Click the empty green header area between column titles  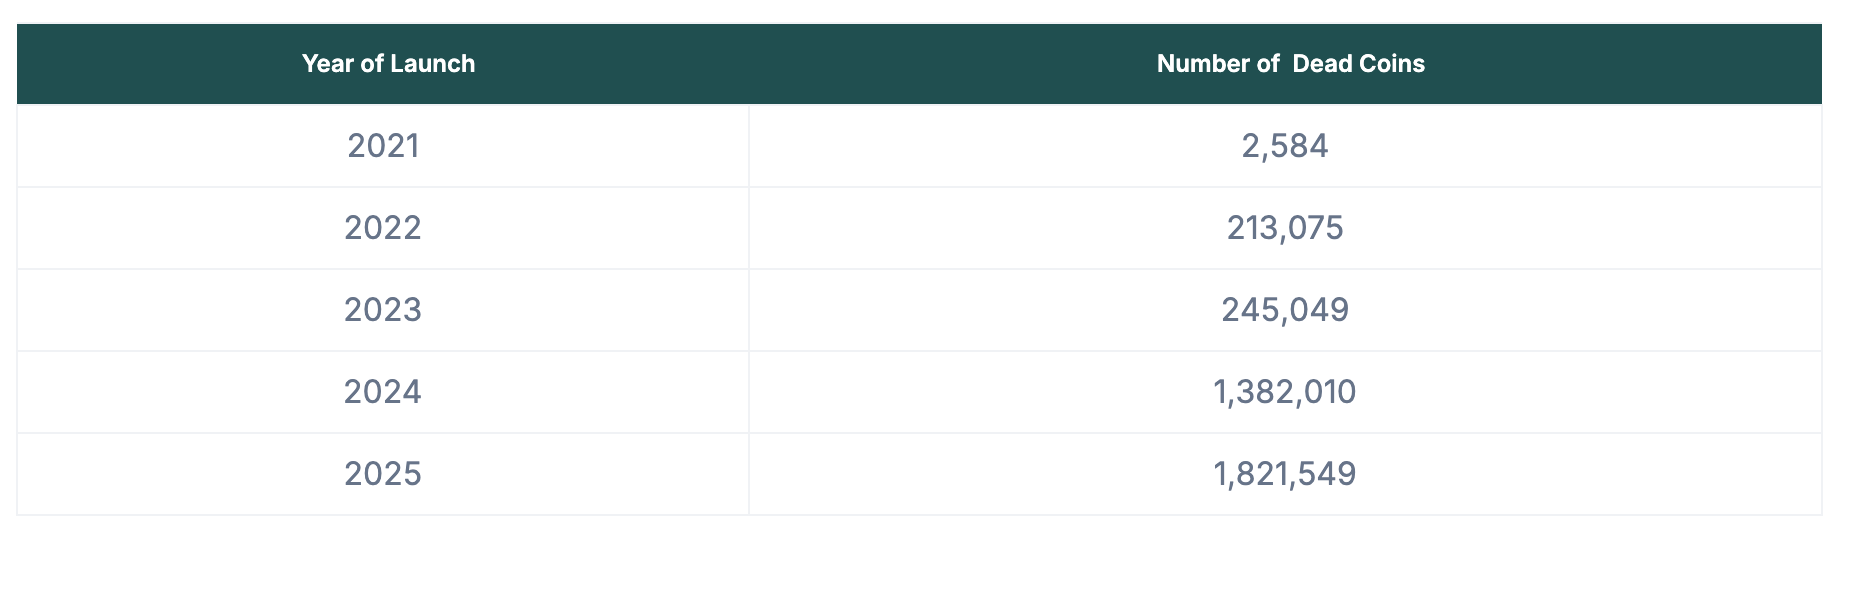click(x=800, y=64)
